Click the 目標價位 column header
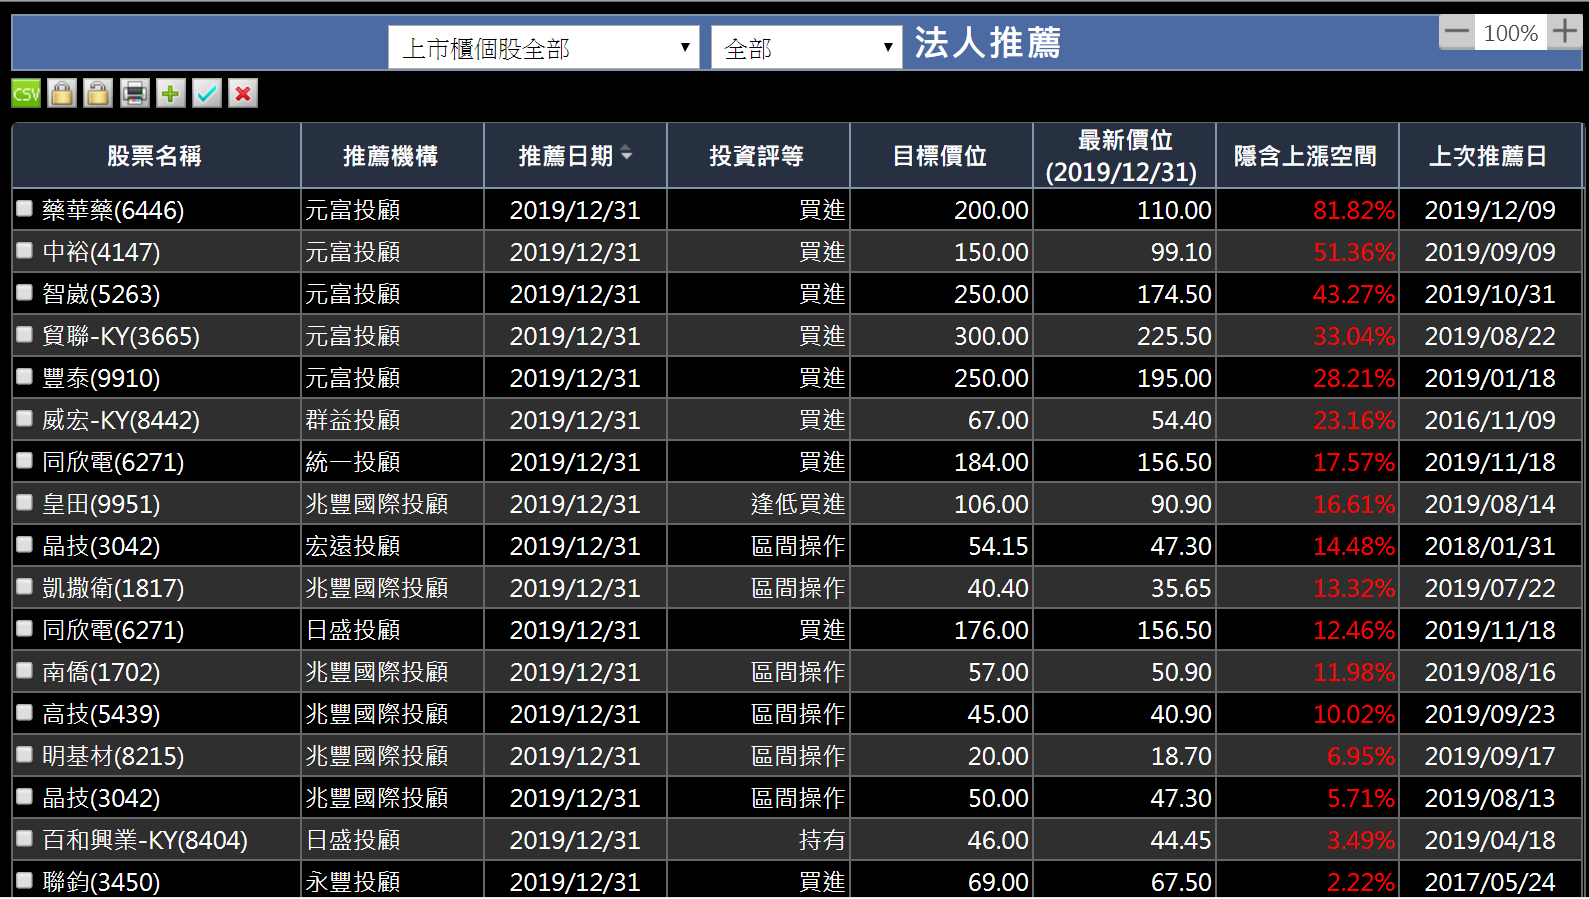Screen dimensions: 1589x899 tap(939, 156)
